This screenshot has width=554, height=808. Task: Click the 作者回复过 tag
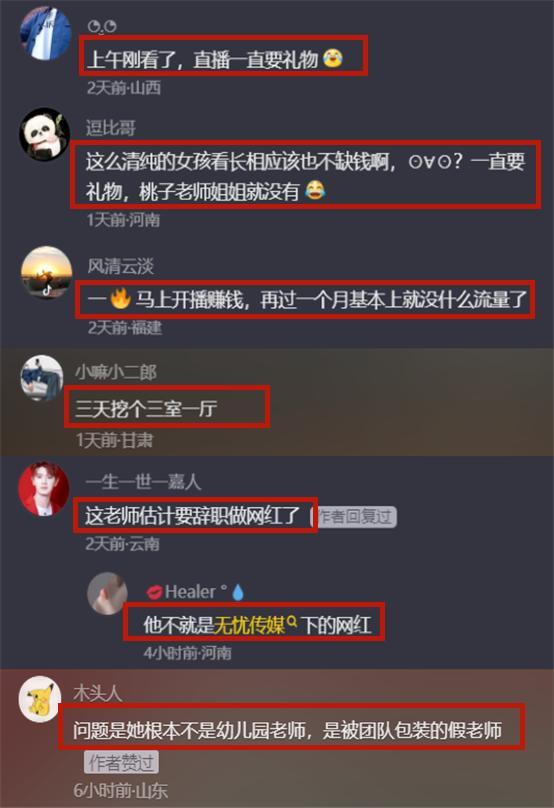pos(356,516)
